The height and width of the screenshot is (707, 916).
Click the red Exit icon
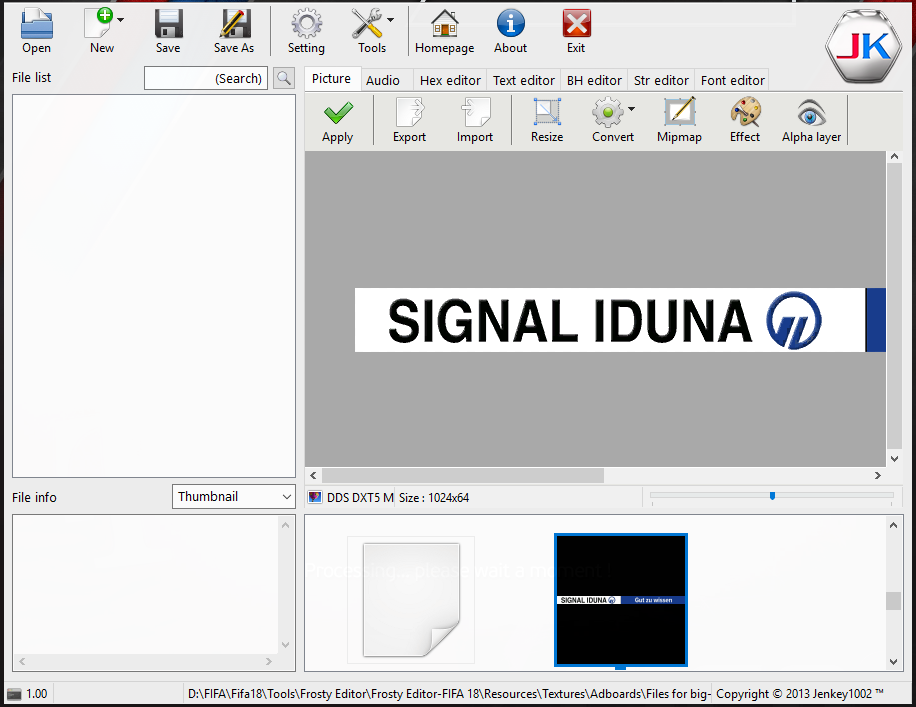pyautogui.click(x=576, y=25)
